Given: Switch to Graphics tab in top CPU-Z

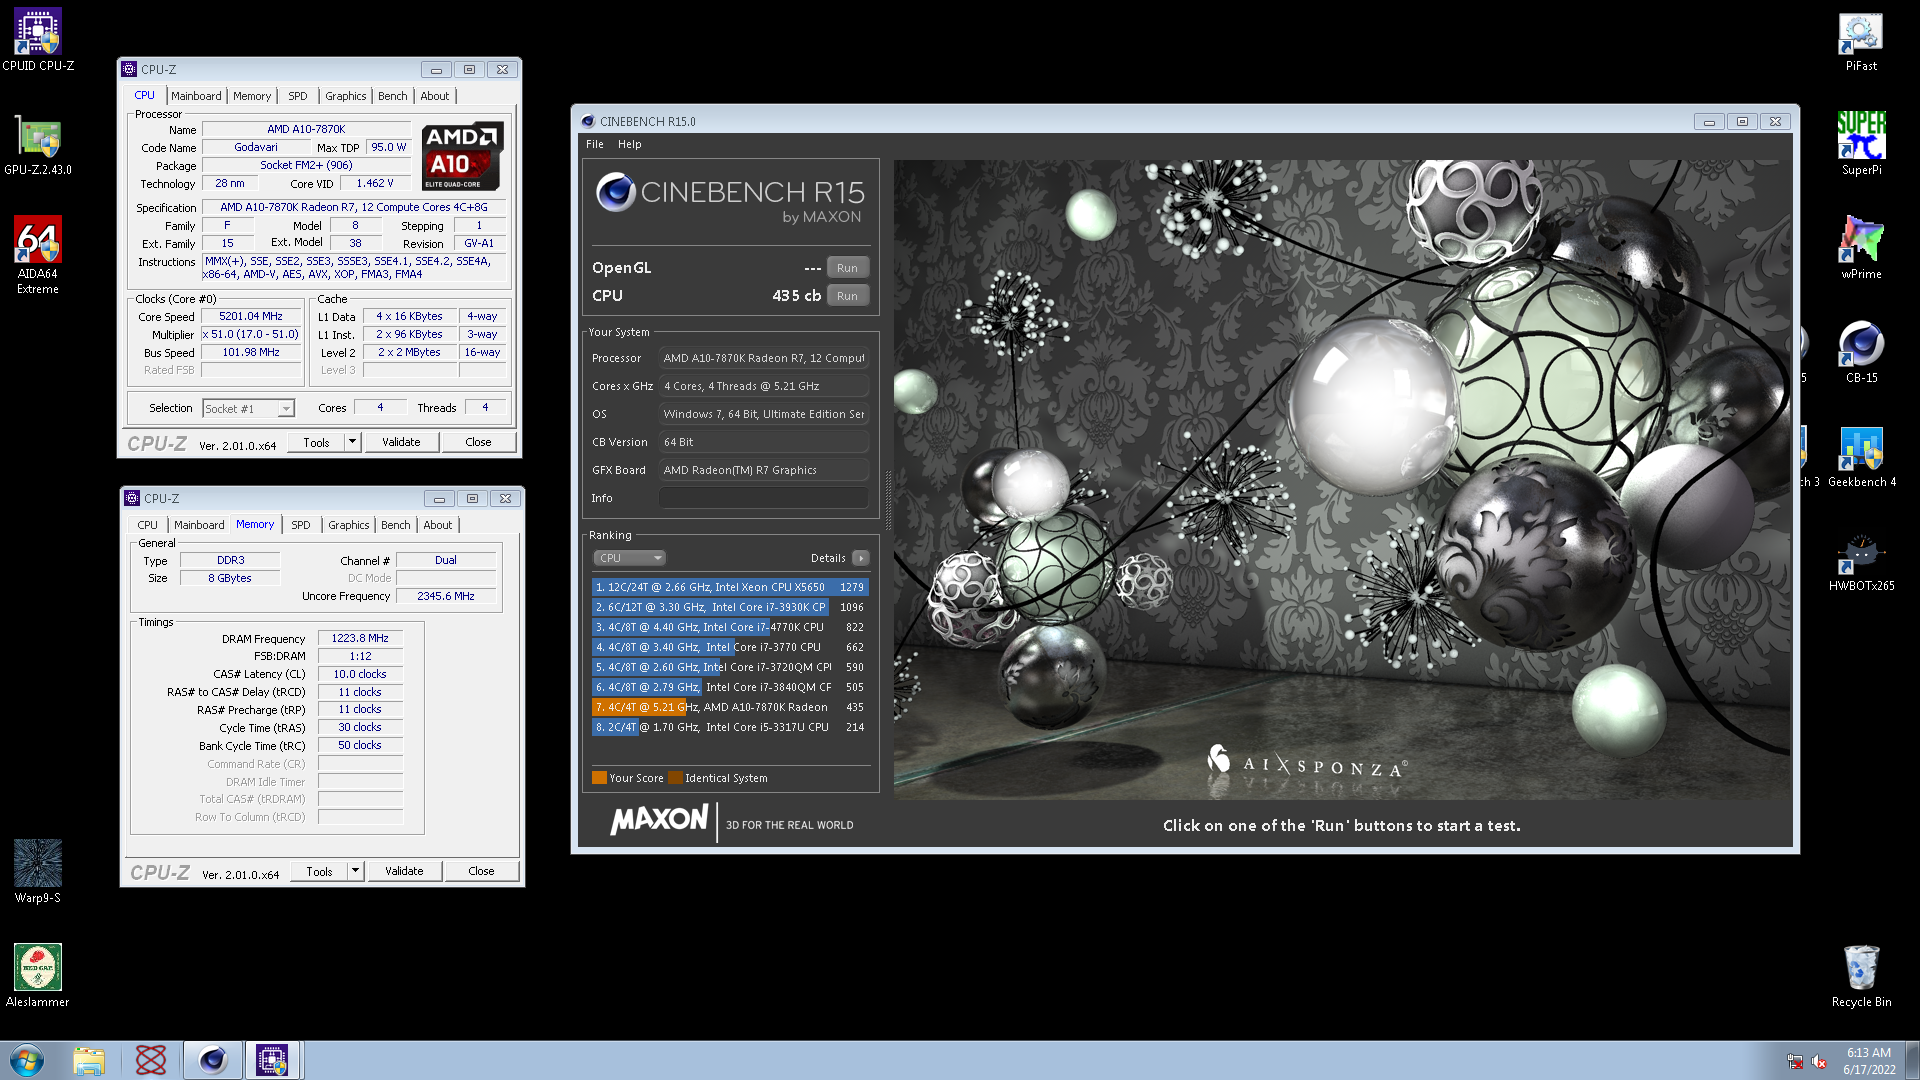Looking at the screenshot, I should click(346, 96).
